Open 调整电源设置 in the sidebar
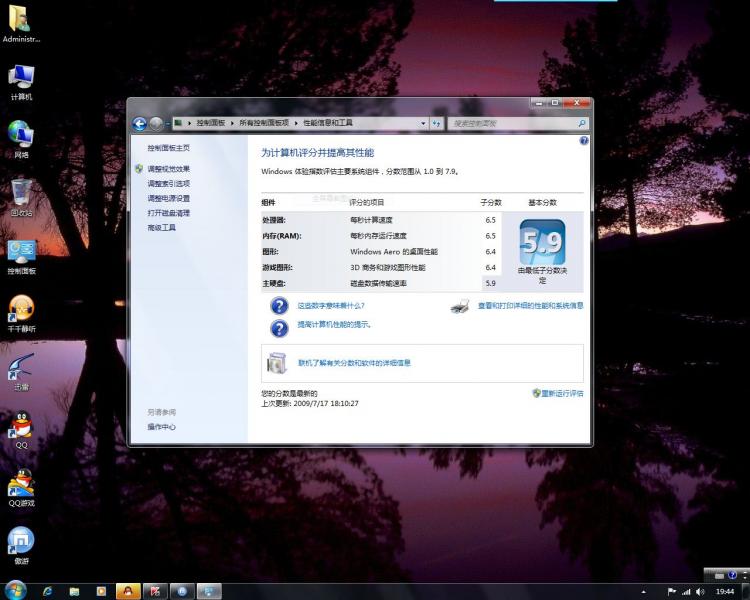Viewport: 750px width, 600px height. point(168,199)
